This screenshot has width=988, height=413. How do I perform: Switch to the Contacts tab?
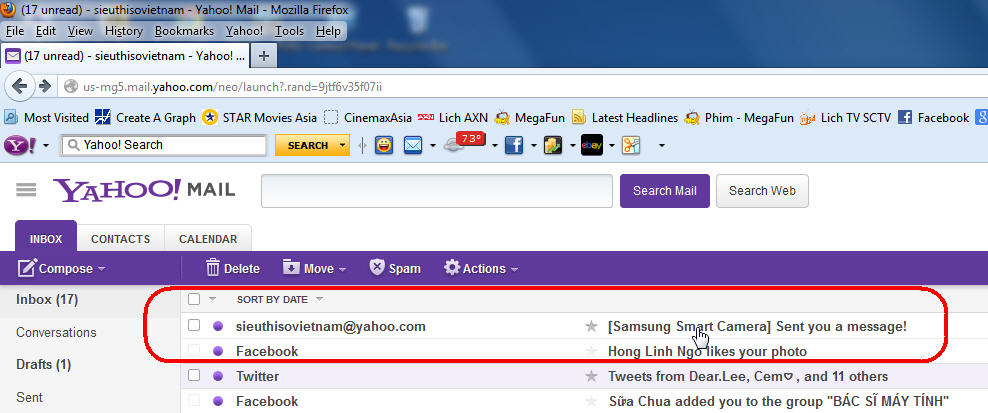(120, 239)
